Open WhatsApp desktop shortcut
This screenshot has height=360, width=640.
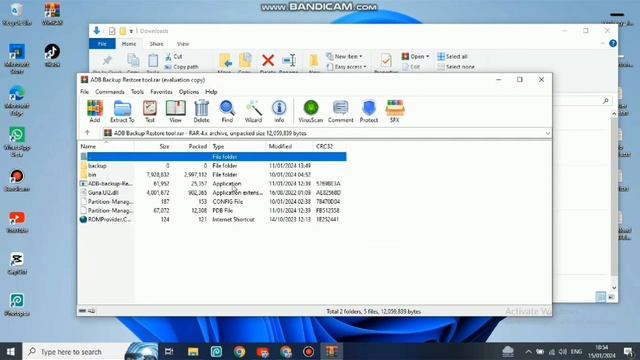[17, 142]
